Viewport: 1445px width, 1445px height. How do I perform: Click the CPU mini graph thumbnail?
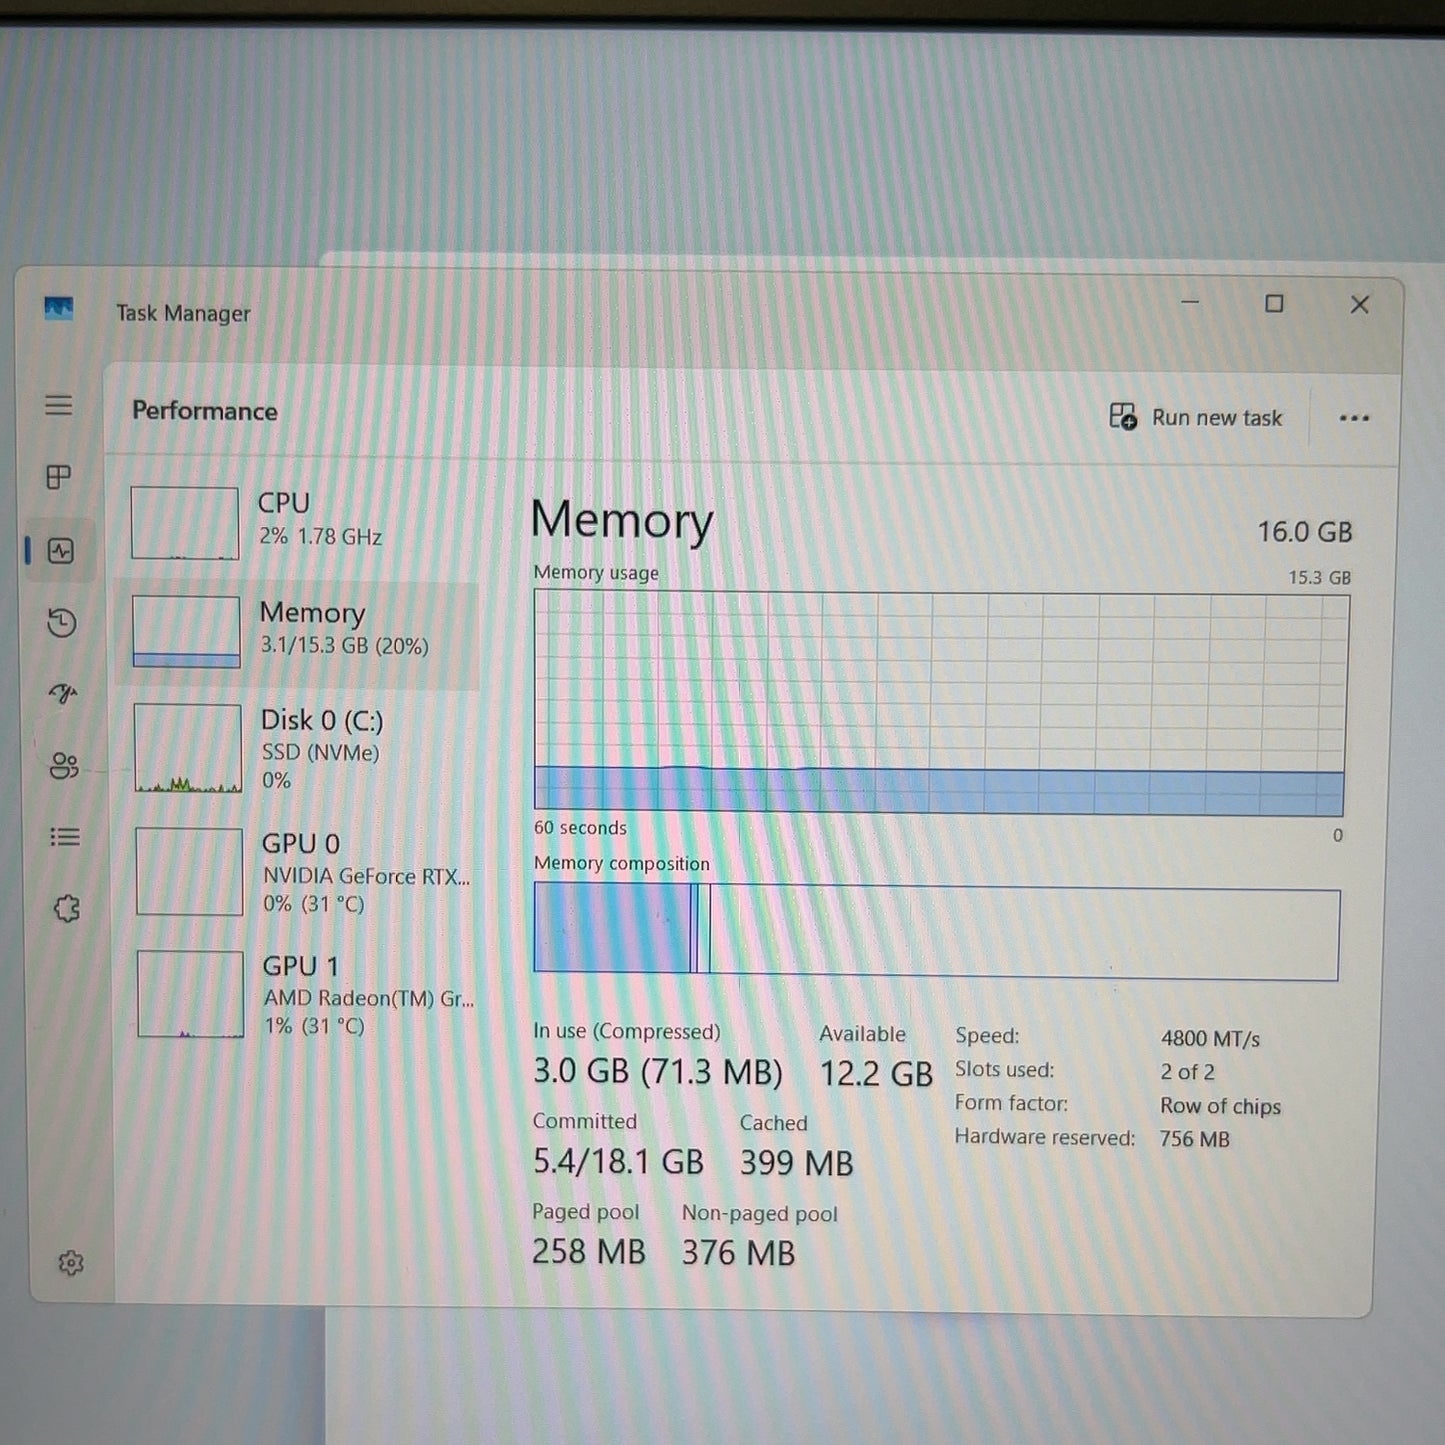(185, 523)
